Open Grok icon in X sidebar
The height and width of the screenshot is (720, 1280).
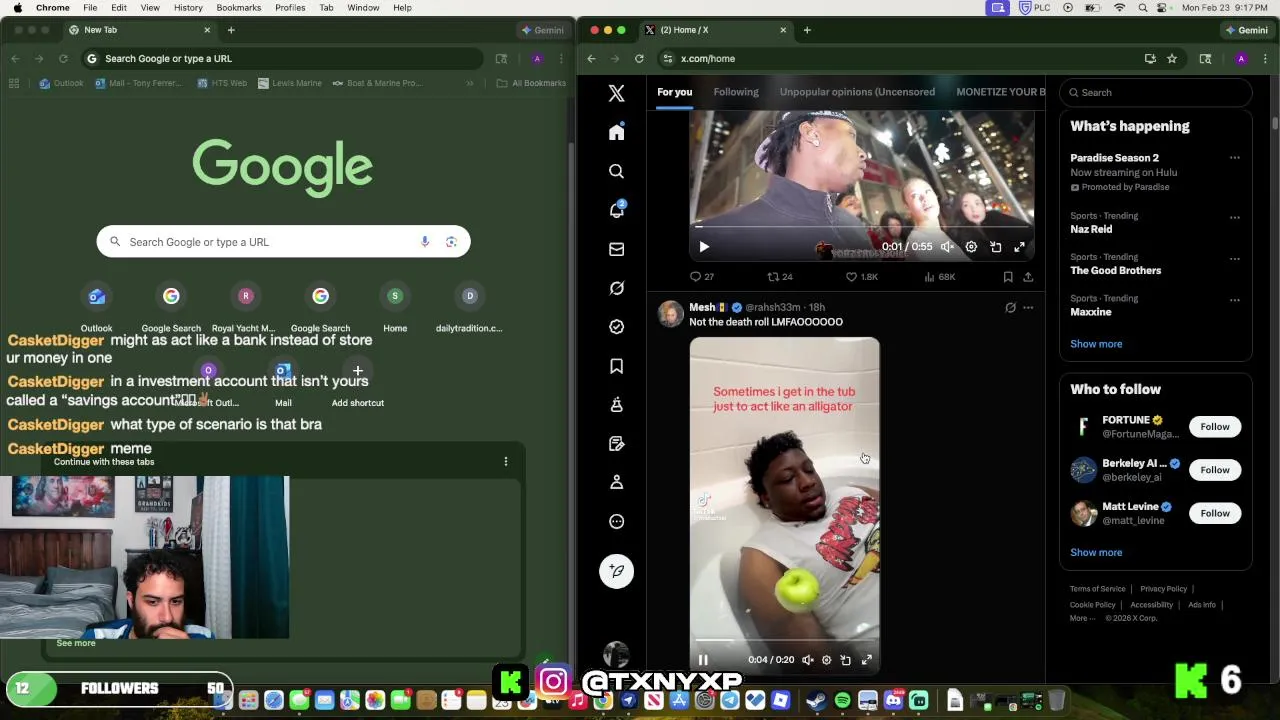[x=616, y=288]
